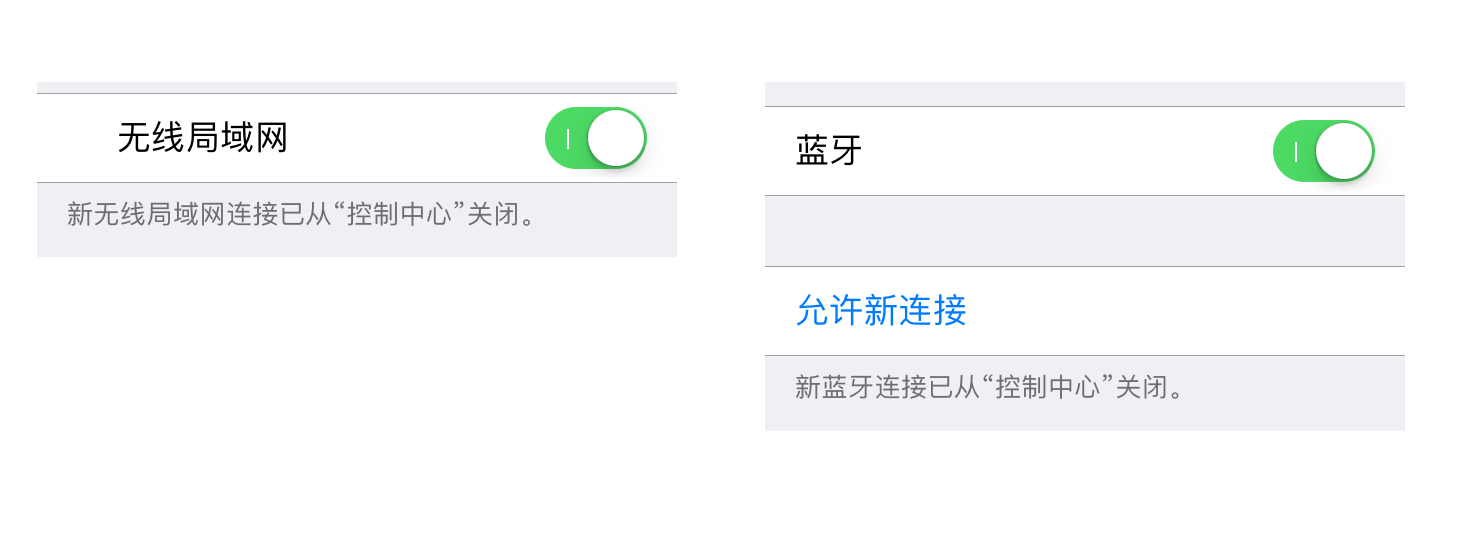Click the on-indicator line inside the 无线局域网 switch
Screen dimensions: 1458x553
[x=568, y=139]
